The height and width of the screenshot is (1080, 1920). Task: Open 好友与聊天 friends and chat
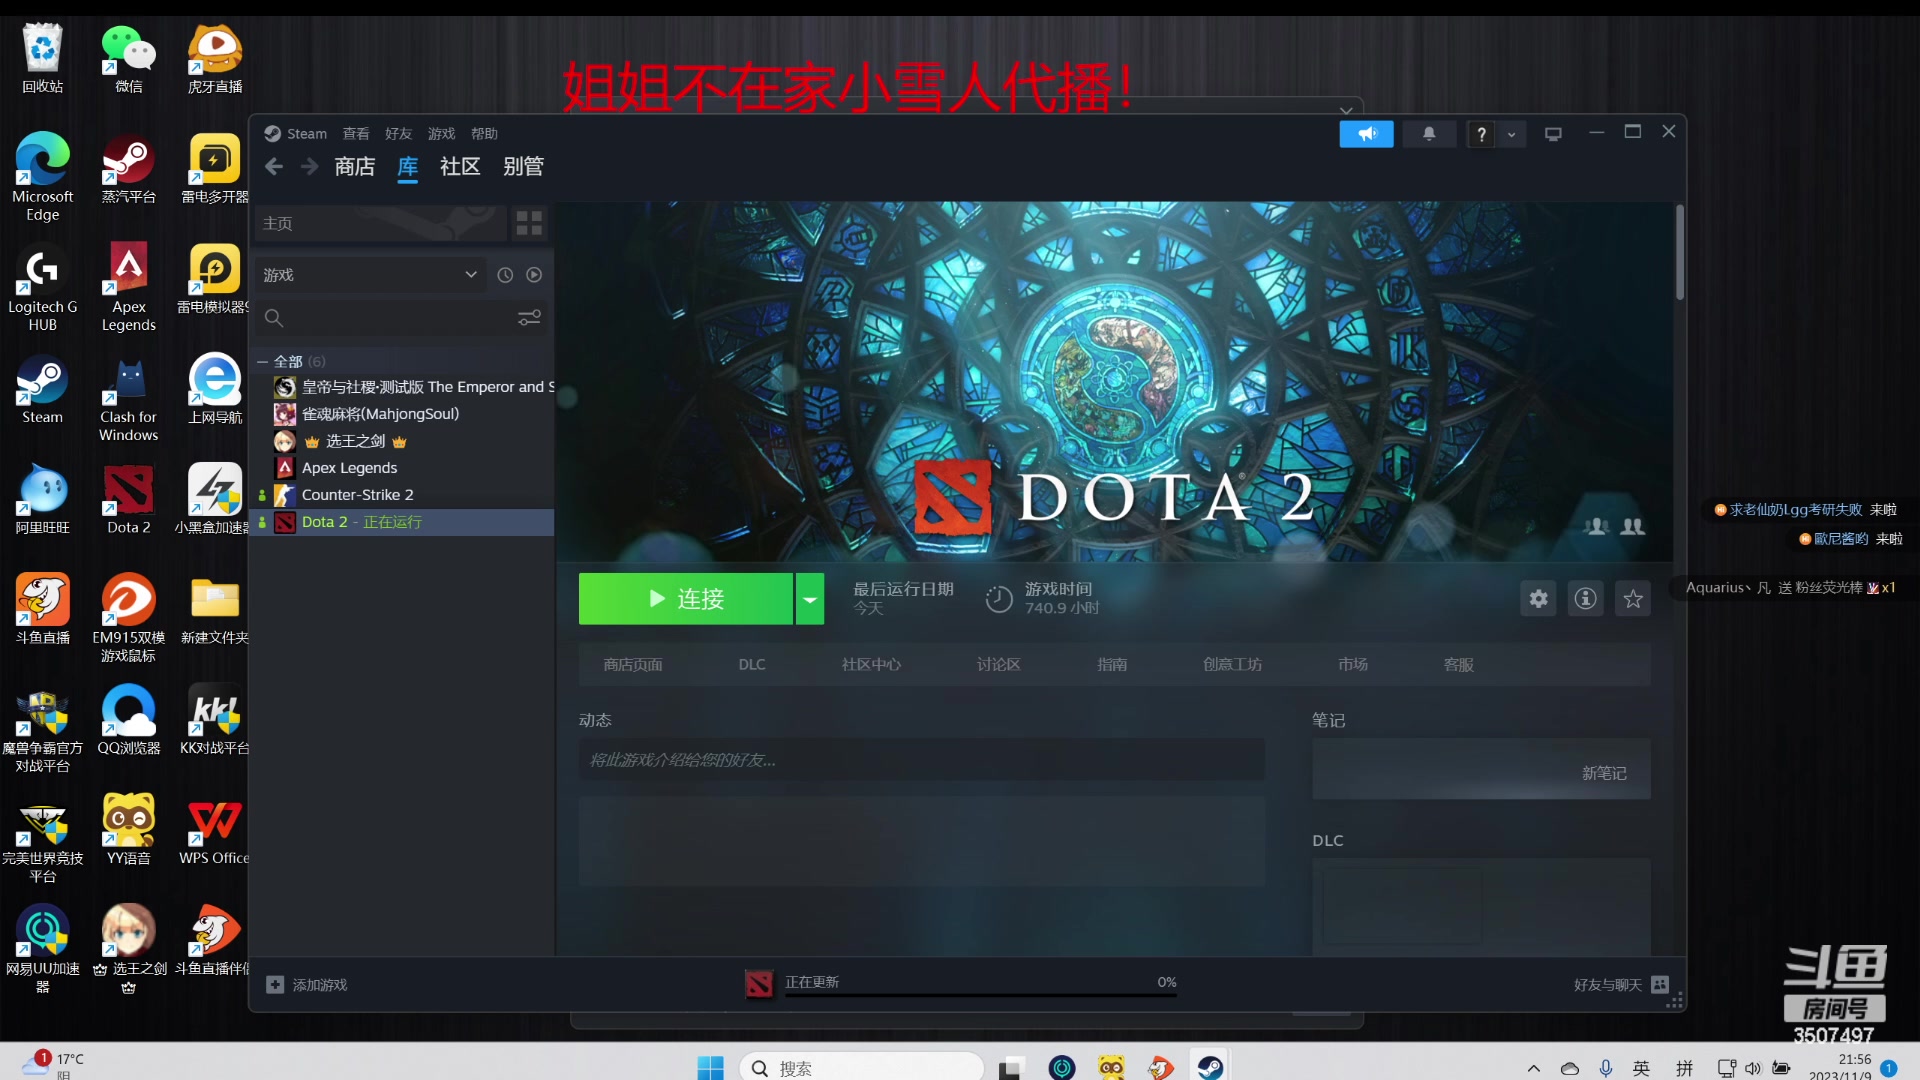[1621, 985]
